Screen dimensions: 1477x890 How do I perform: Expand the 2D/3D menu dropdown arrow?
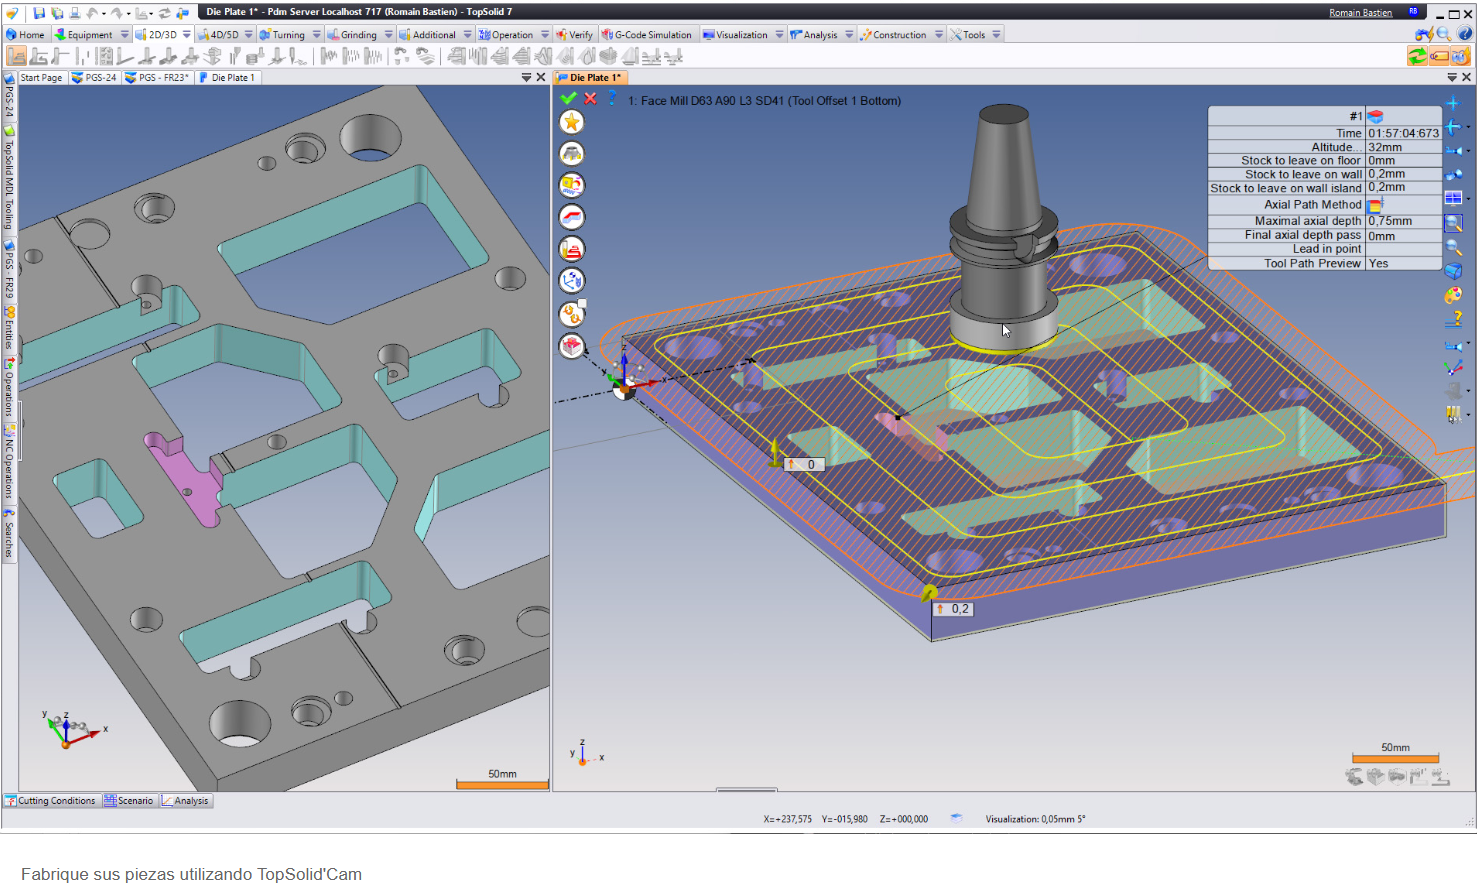click(x=187, y=35)
